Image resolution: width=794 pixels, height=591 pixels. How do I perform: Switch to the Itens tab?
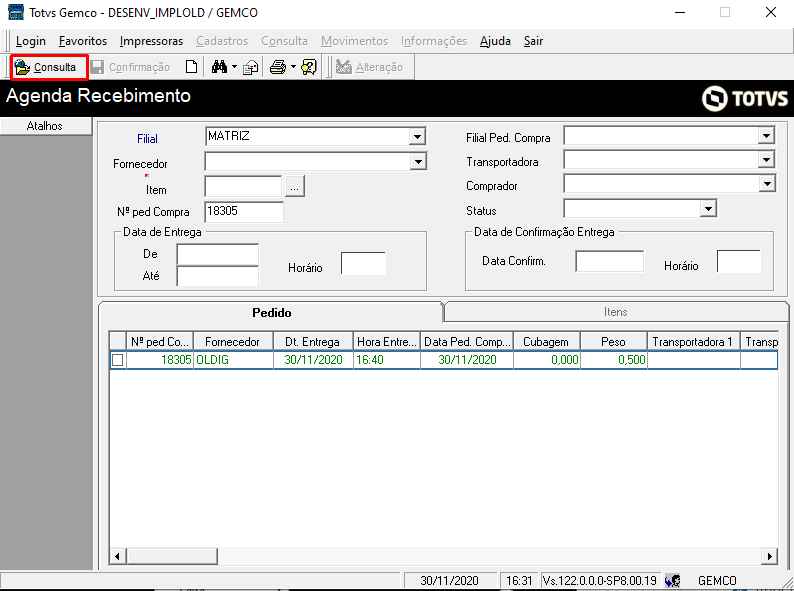[x=616, y=312]
